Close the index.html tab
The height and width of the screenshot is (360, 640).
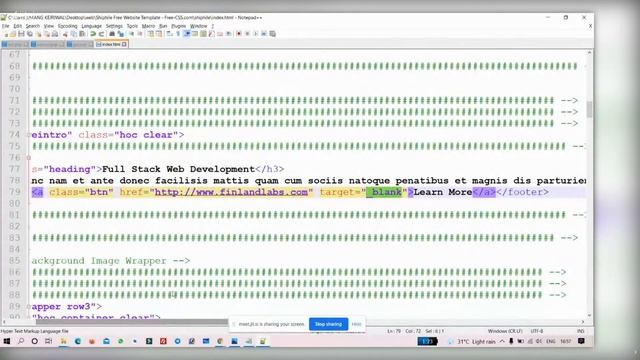[124, 44]
